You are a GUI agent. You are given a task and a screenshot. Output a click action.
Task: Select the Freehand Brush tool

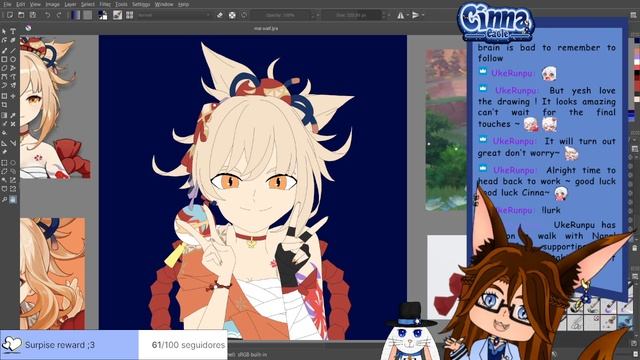tap(4, 50)
